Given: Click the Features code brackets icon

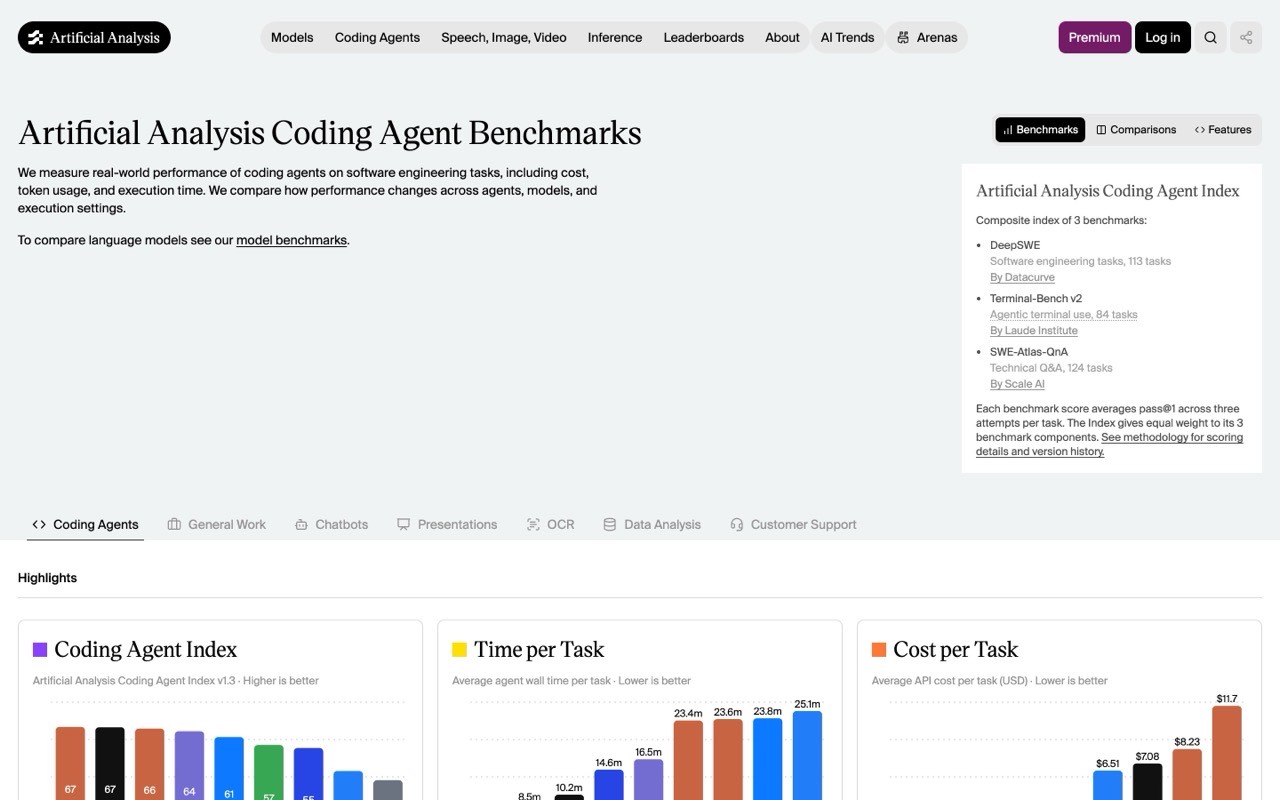Looking at the screenshot, I should coord(1199,130).
